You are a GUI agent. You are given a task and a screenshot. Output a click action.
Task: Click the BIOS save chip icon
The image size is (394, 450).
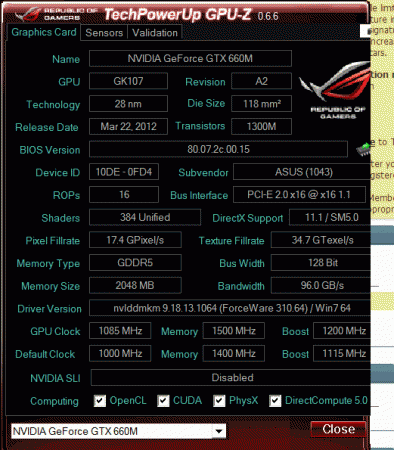tap(363, 149)
